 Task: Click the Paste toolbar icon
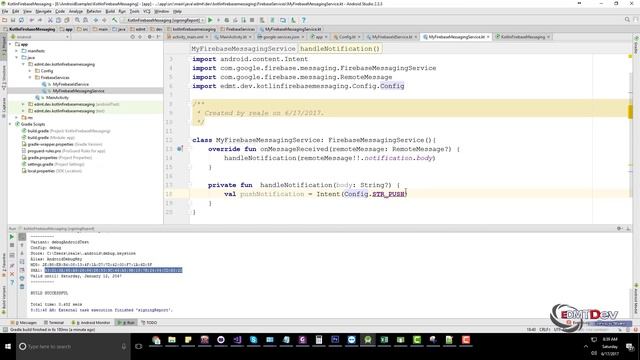(67, 20)
